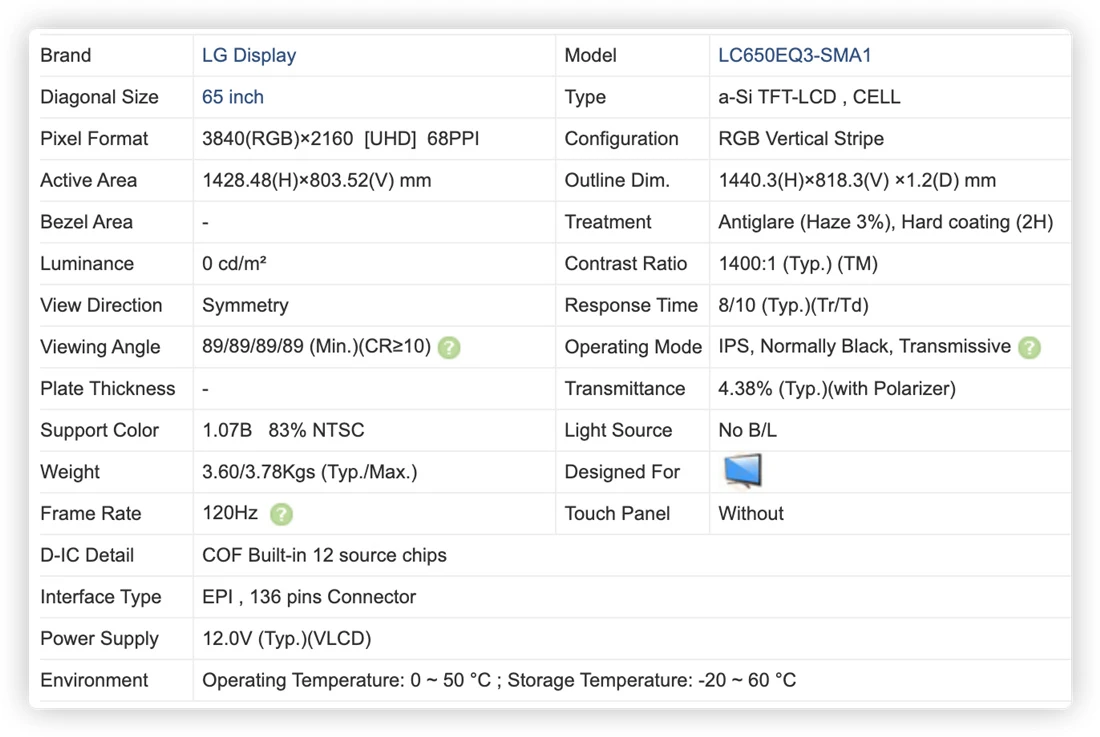Select the Operating Temperature environment text

coord(347,680)
